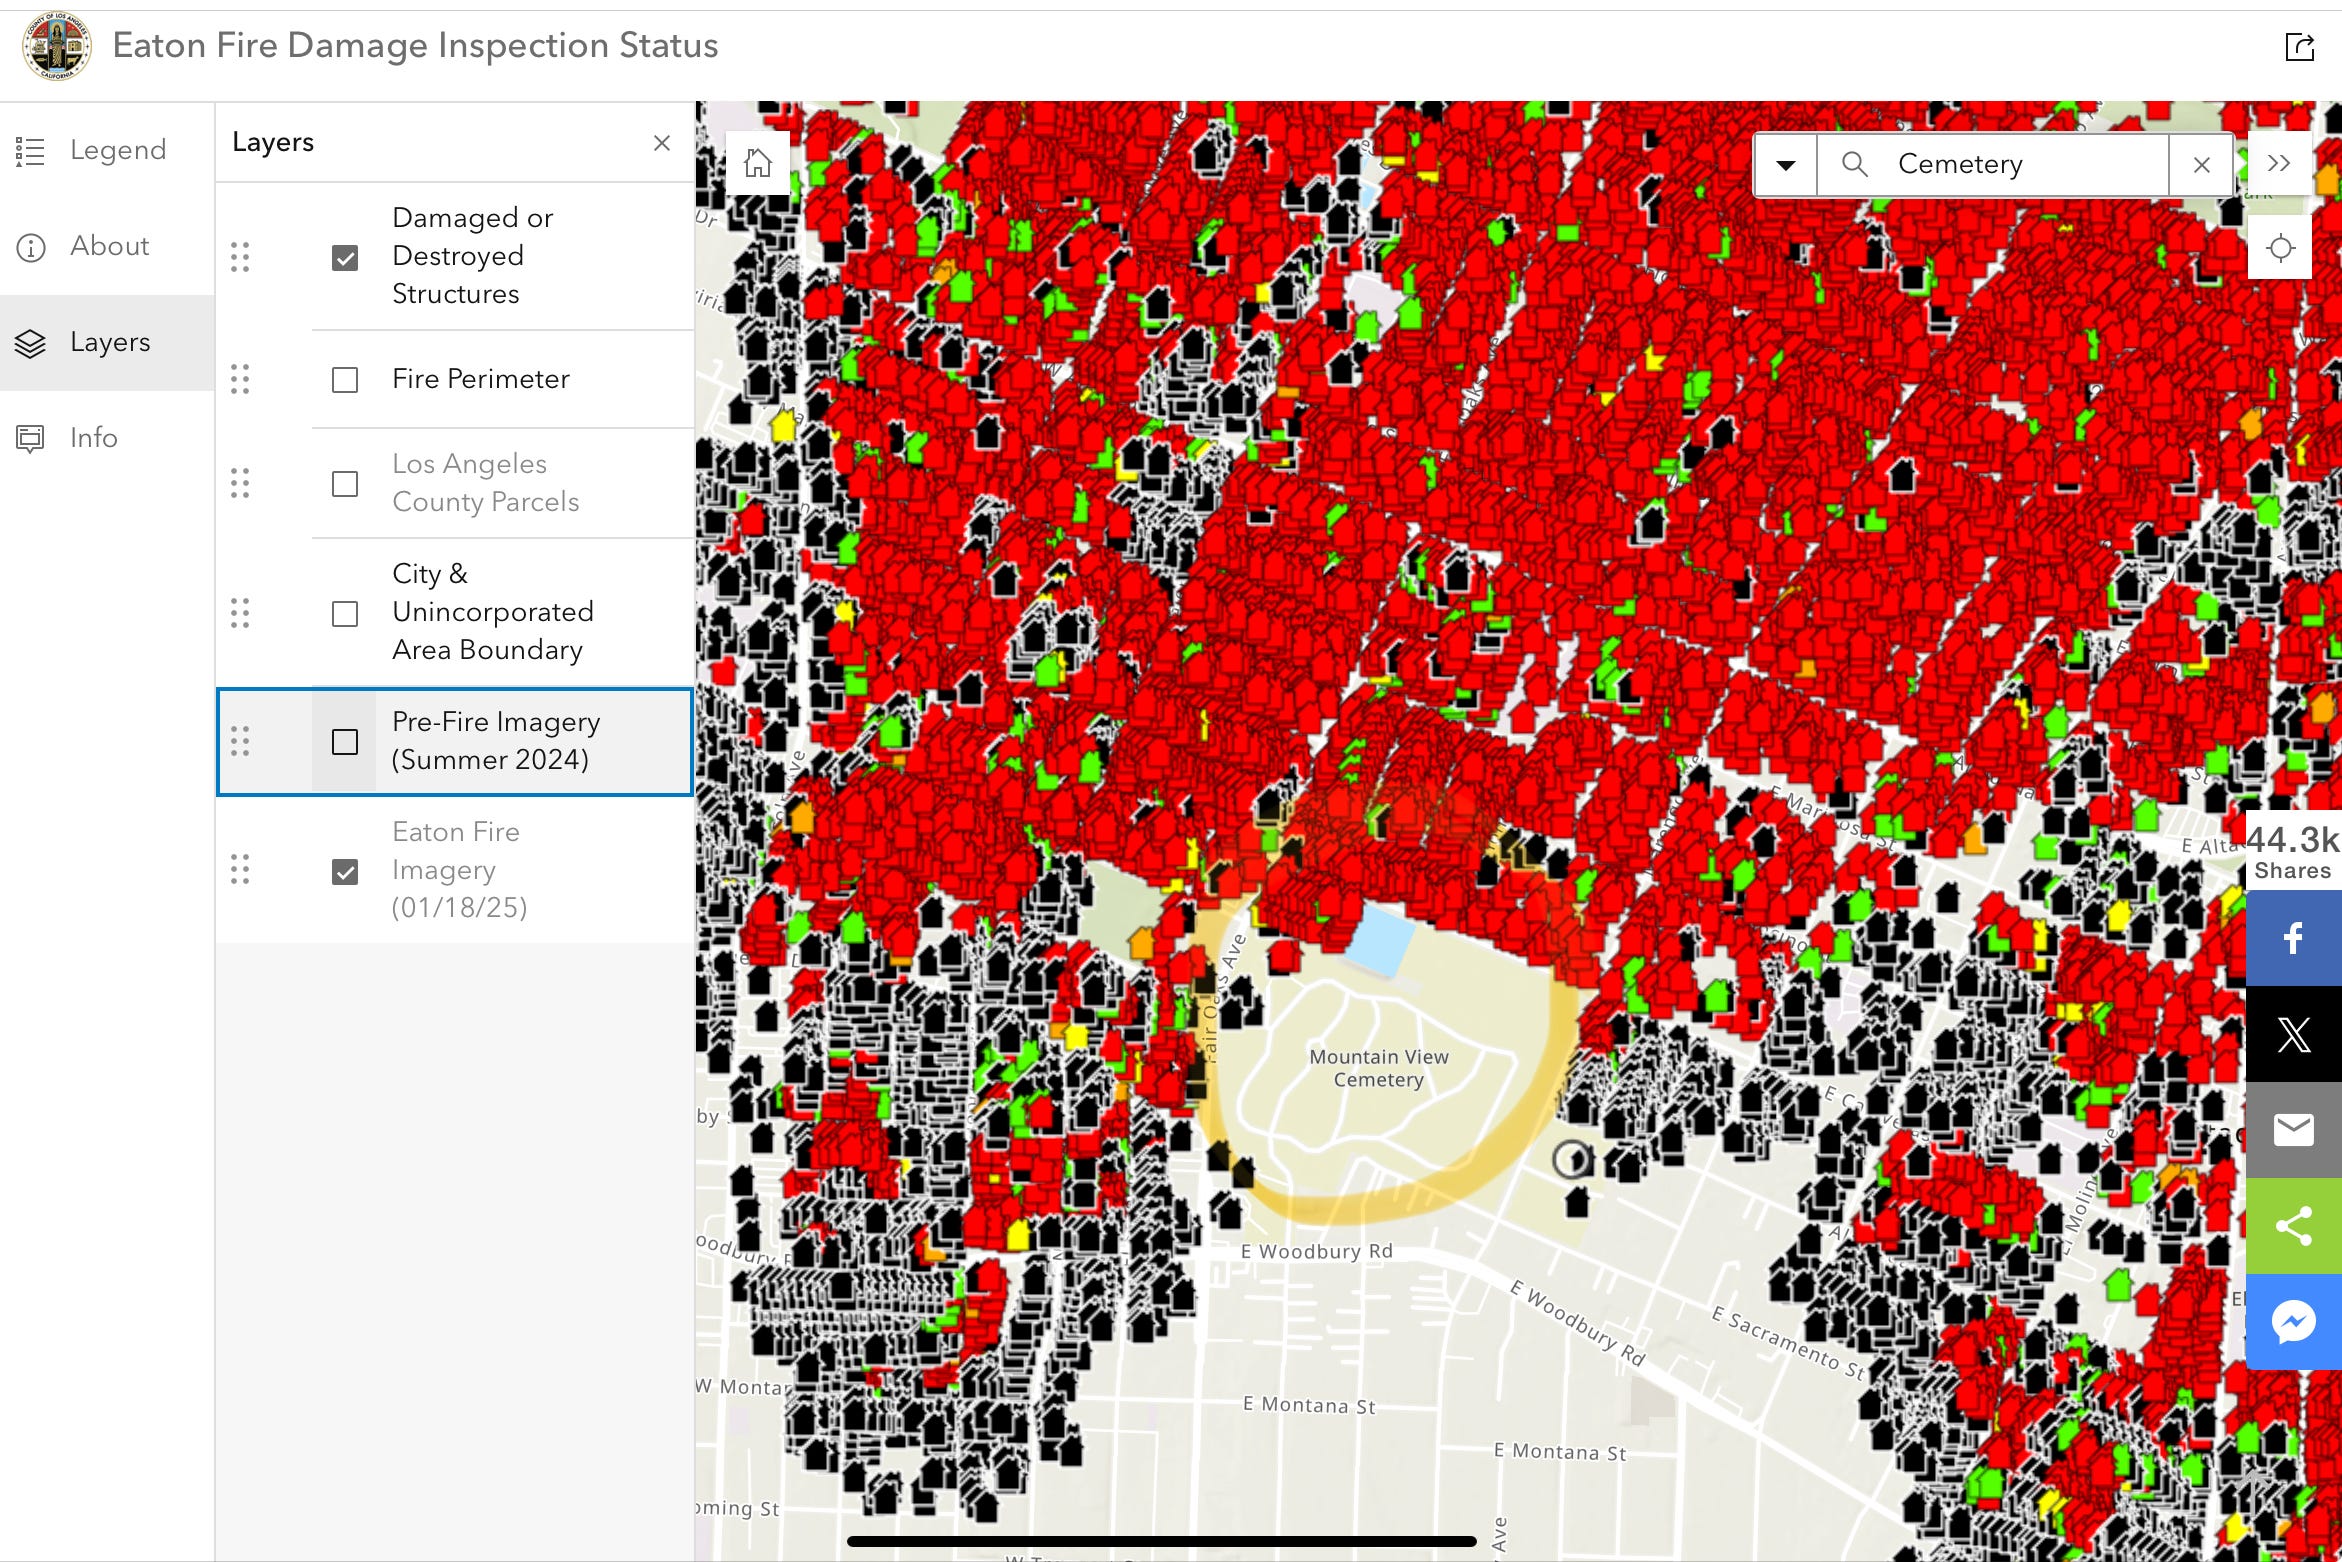The width and height of the screenshot is (2342, 1562).
Task: Enable Pre-Fire Imagery (Summer 2024) checkbox
Action: (x=345, y=742)
